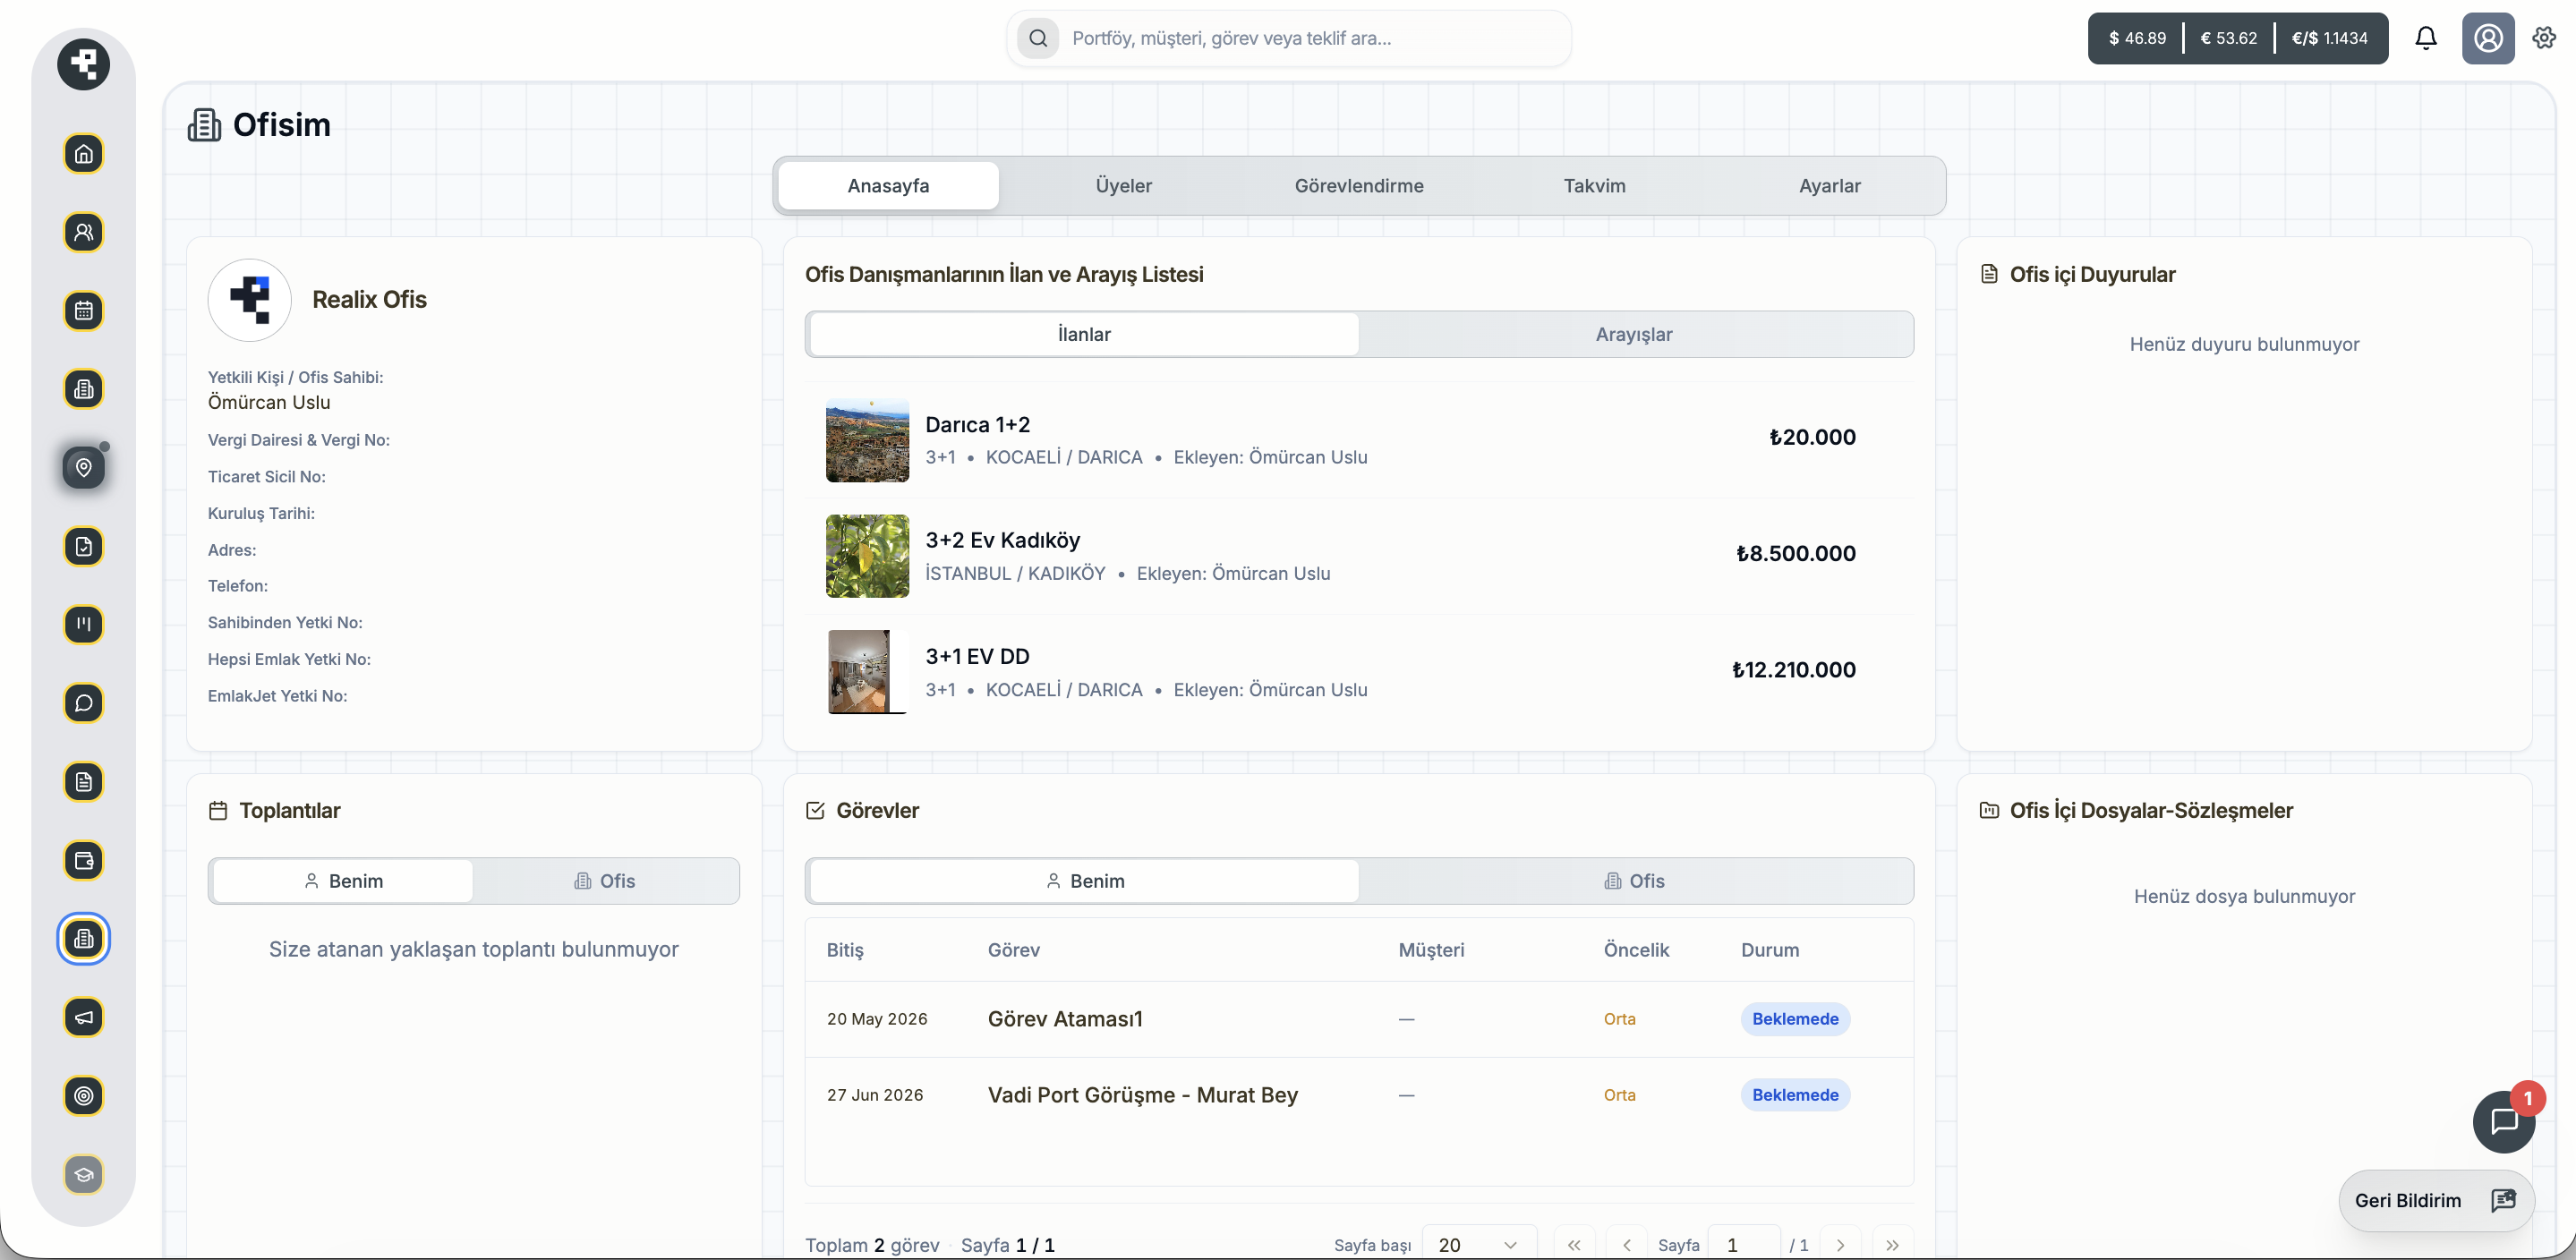Click the Durum column header
The image size is (2576, 1260).
(x=1770, y=950)
